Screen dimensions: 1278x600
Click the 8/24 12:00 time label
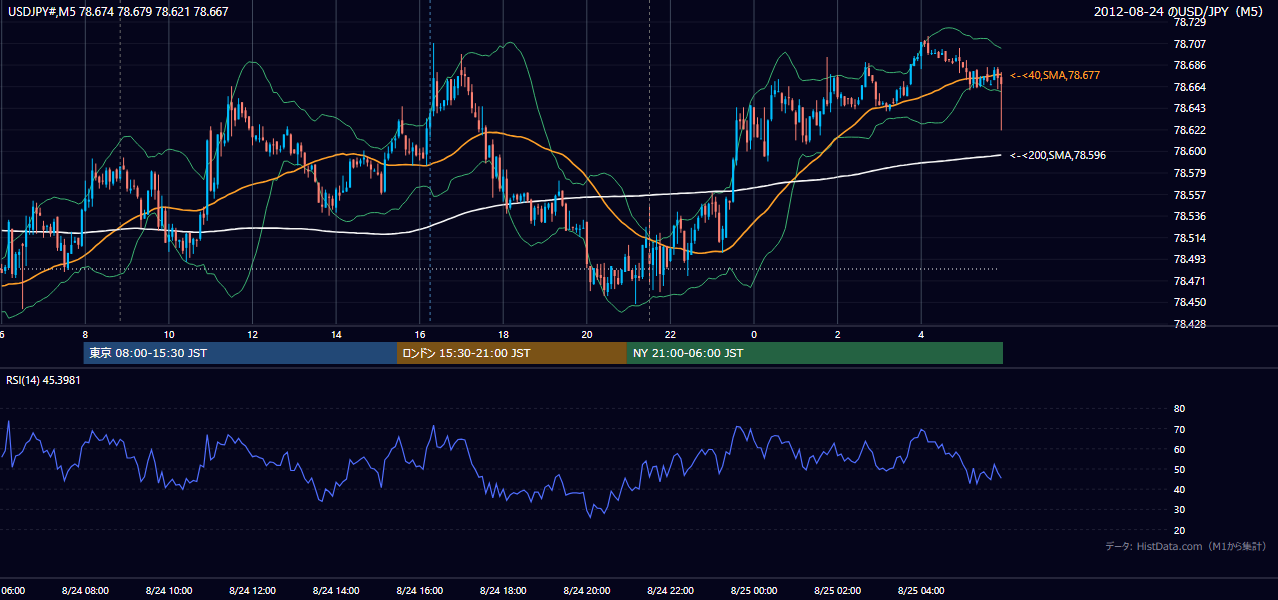tap(252, 590)
